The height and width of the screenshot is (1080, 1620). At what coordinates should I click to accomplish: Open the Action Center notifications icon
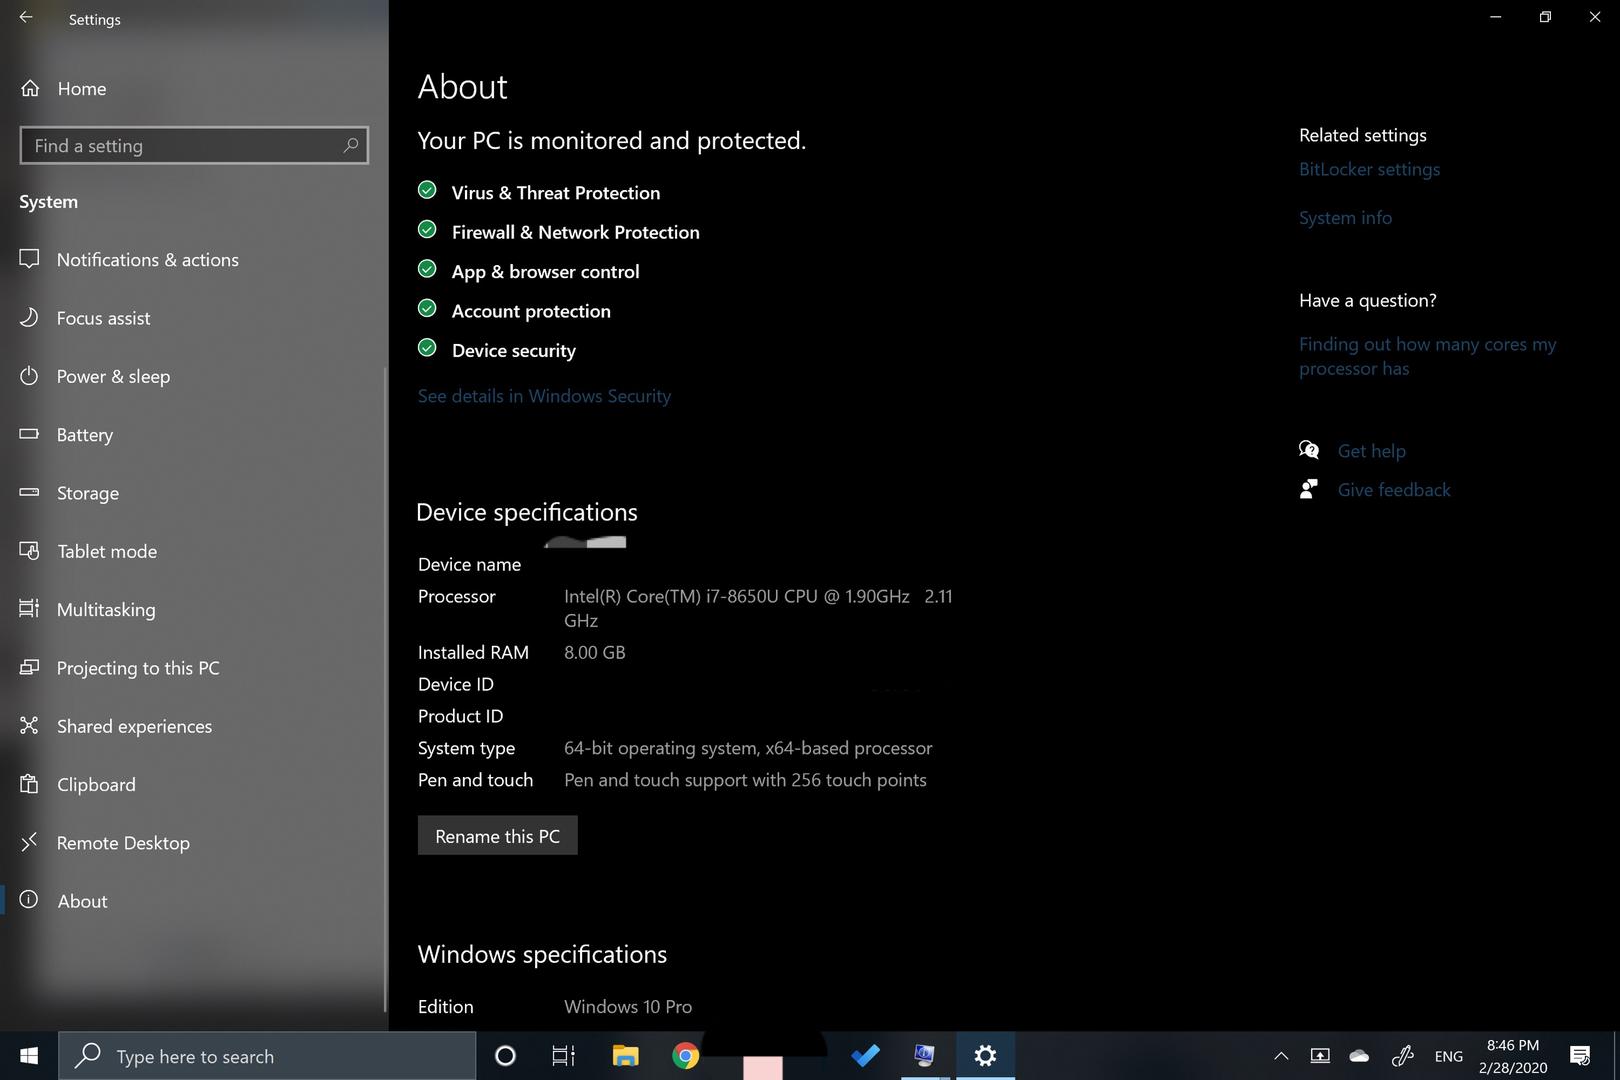1581,1056
